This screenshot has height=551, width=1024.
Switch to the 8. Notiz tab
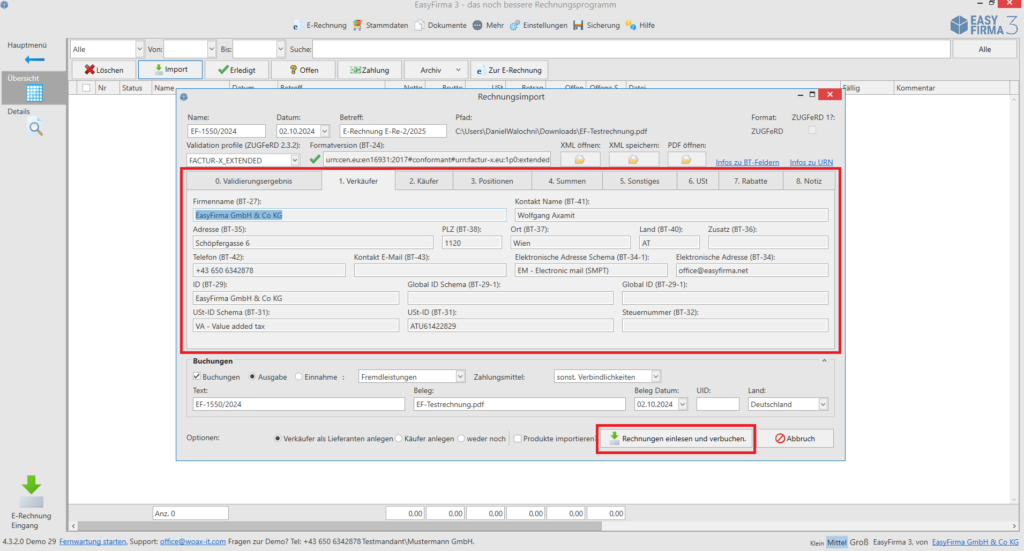808,181
